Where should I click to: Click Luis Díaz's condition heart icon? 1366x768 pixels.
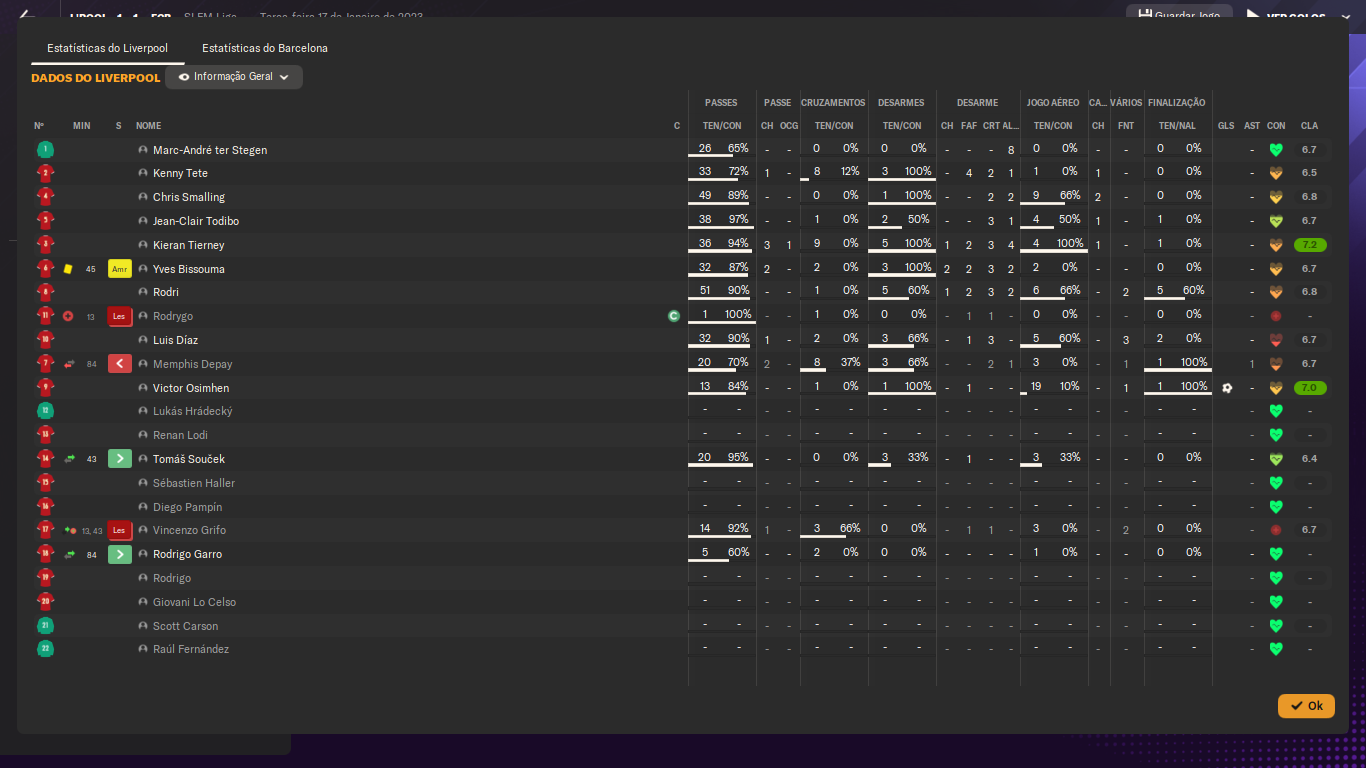coord(1276,340)
